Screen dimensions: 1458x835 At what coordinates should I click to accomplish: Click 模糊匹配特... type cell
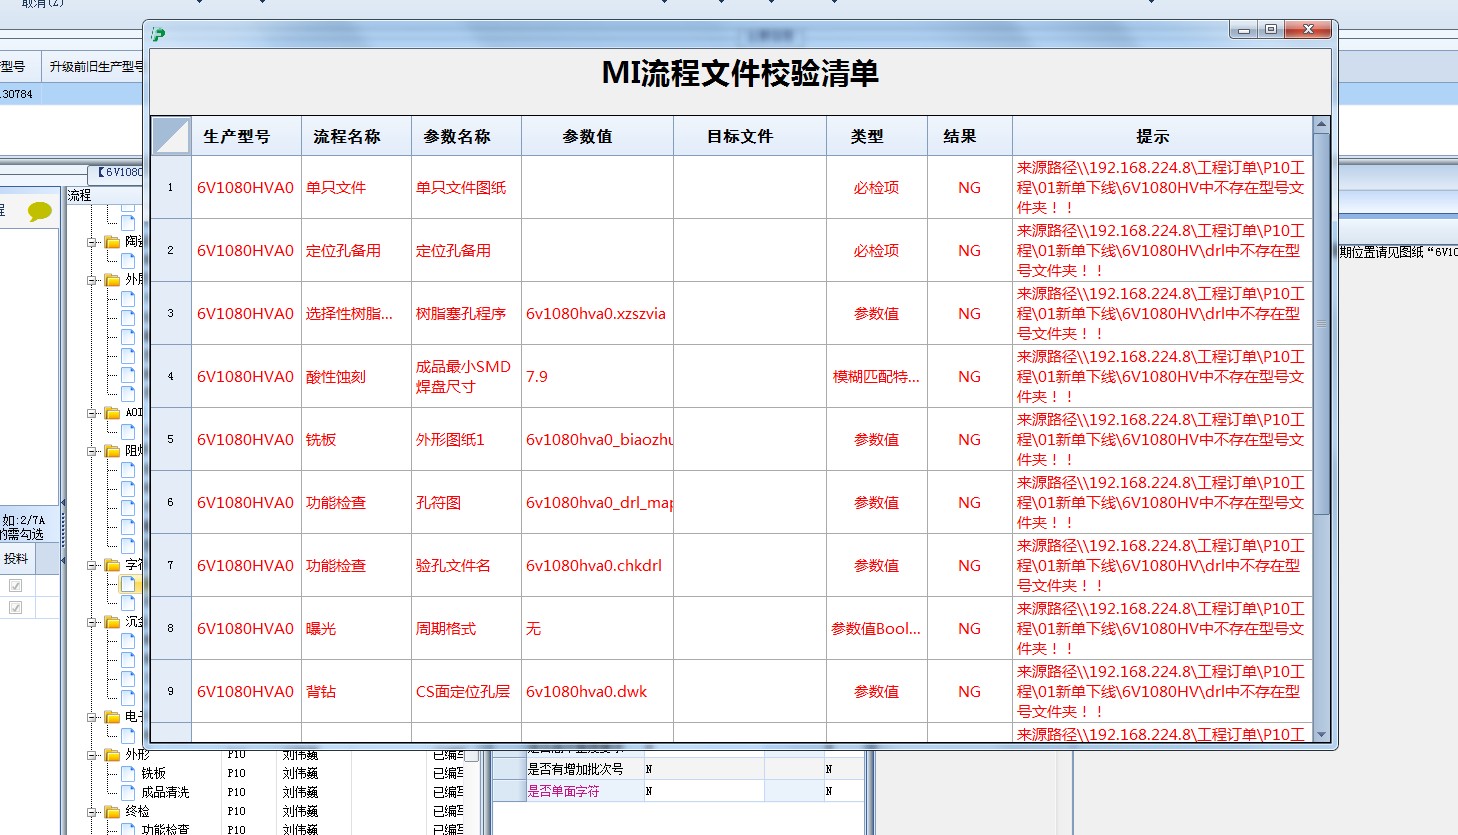coord(877,376)
